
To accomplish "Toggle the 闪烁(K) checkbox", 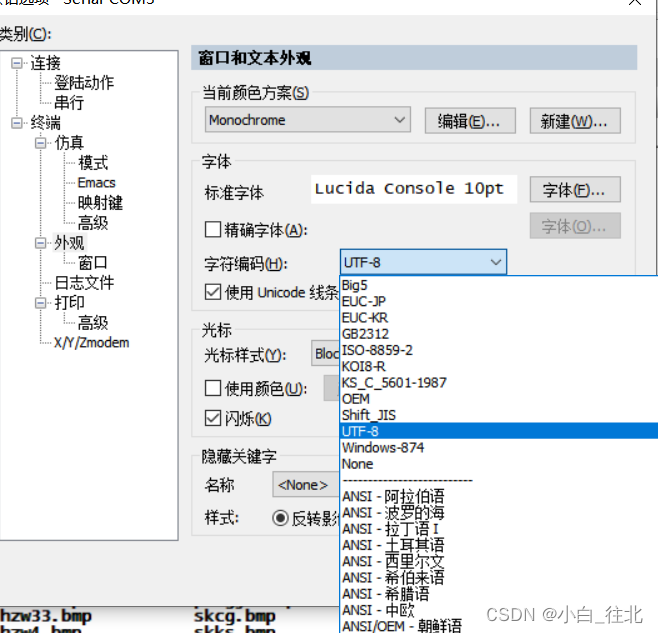I will click(x=213, y=419).
